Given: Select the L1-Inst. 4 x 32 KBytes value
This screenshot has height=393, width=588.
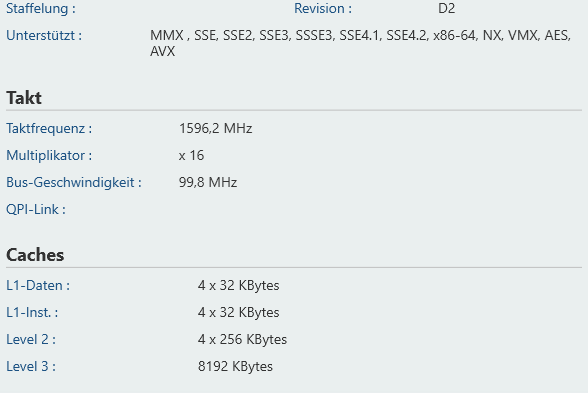Looking at the screenshot, I should click(x=238, y=313).
